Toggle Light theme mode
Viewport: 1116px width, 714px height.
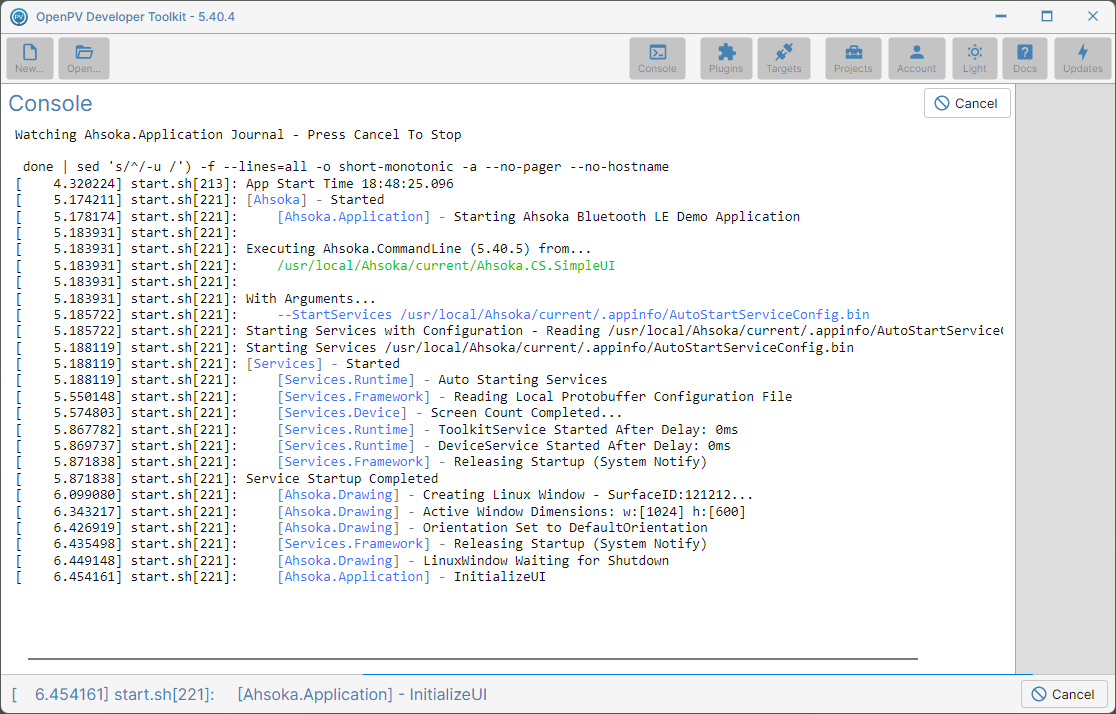[x=974, y=58]
